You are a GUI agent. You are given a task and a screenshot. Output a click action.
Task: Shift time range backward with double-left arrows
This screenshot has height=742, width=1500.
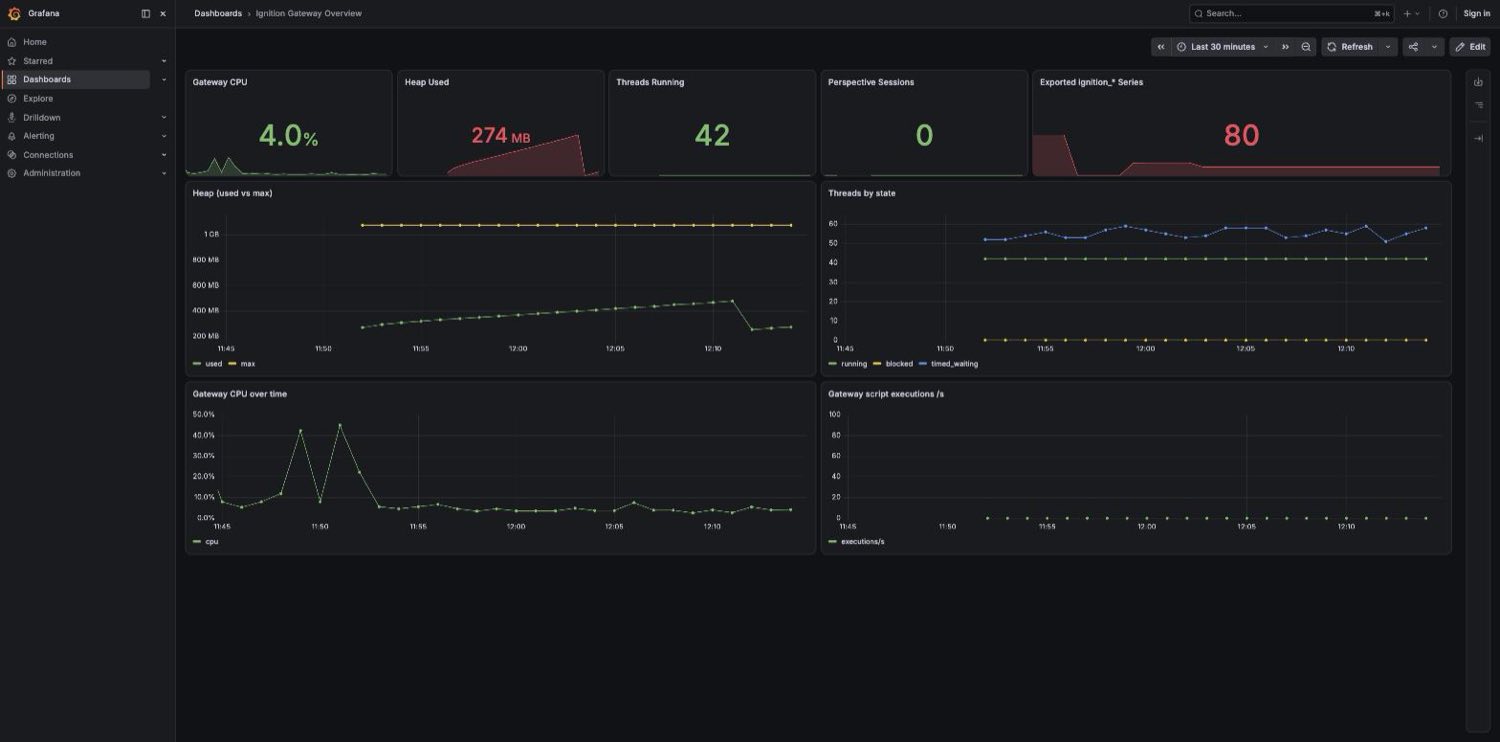(1161, 47)
